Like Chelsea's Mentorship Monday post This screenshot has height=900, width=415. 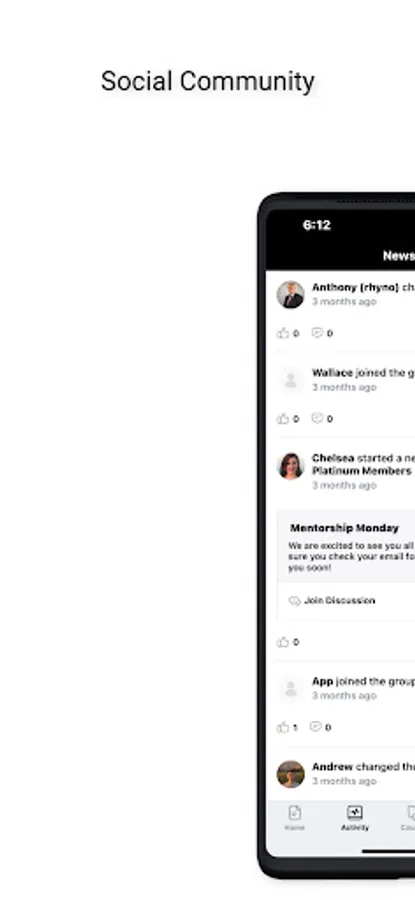click(x=283, y=642)
